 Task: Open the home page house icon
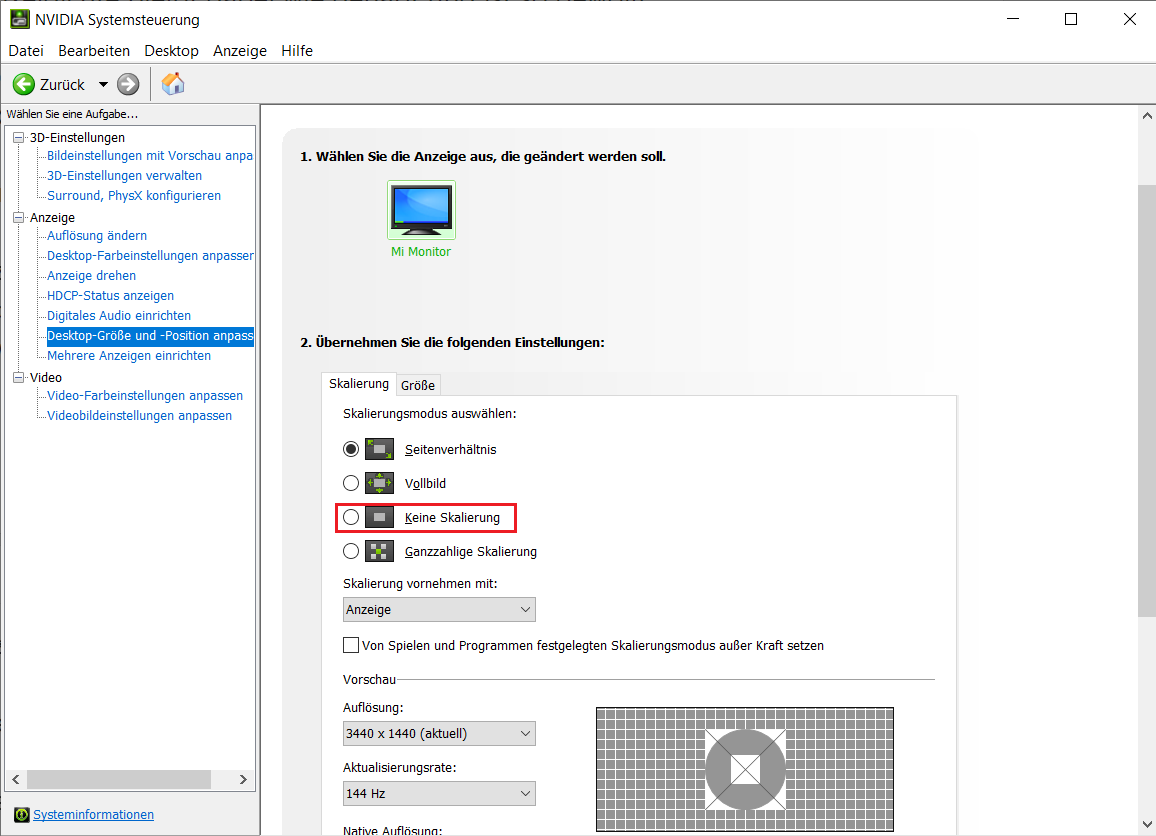pos(173,84)
